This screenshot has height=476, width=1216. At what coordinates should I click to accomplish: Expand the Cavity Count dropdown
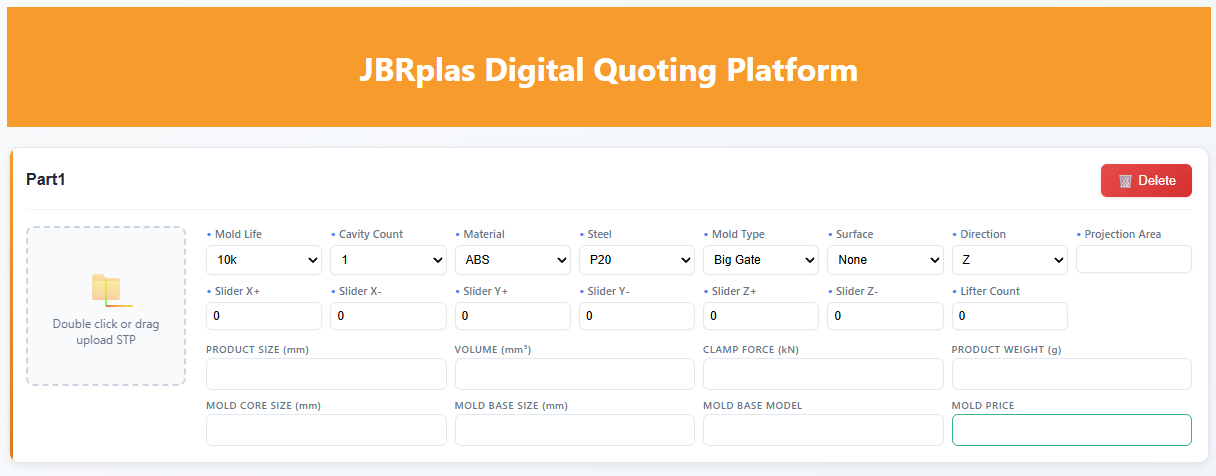(x=388, y=260)
